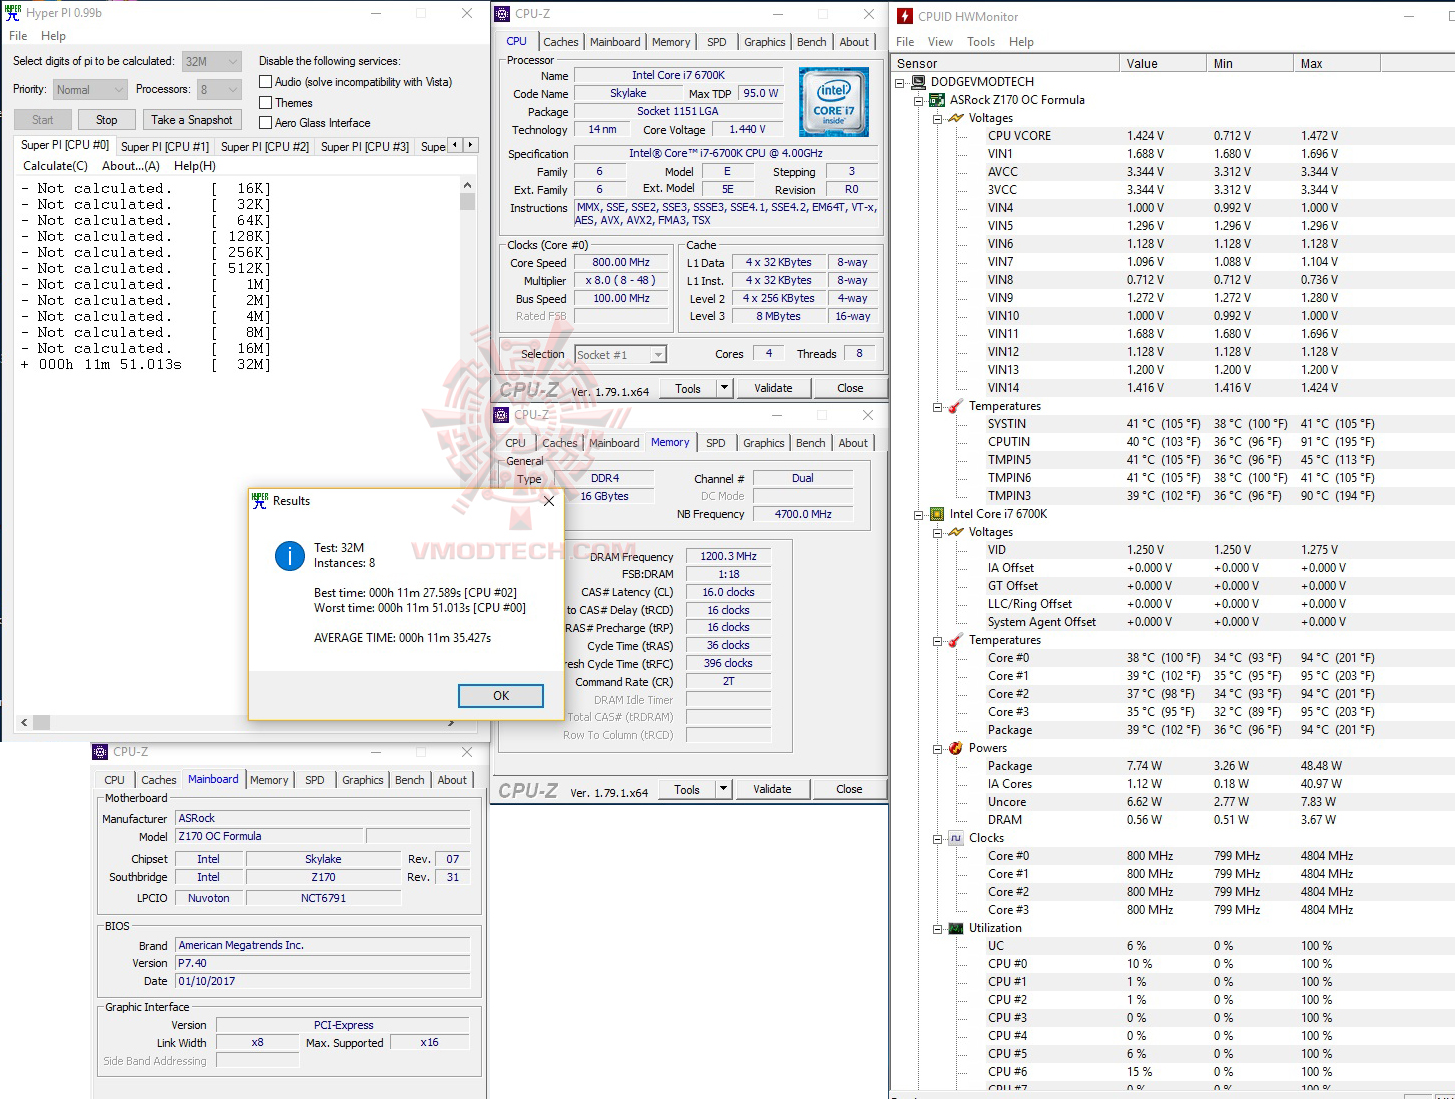The height and width of the screenshot is (1099, 1455).
Task: Open the Tools menu in HWMonitor
Action: [981, 42]
